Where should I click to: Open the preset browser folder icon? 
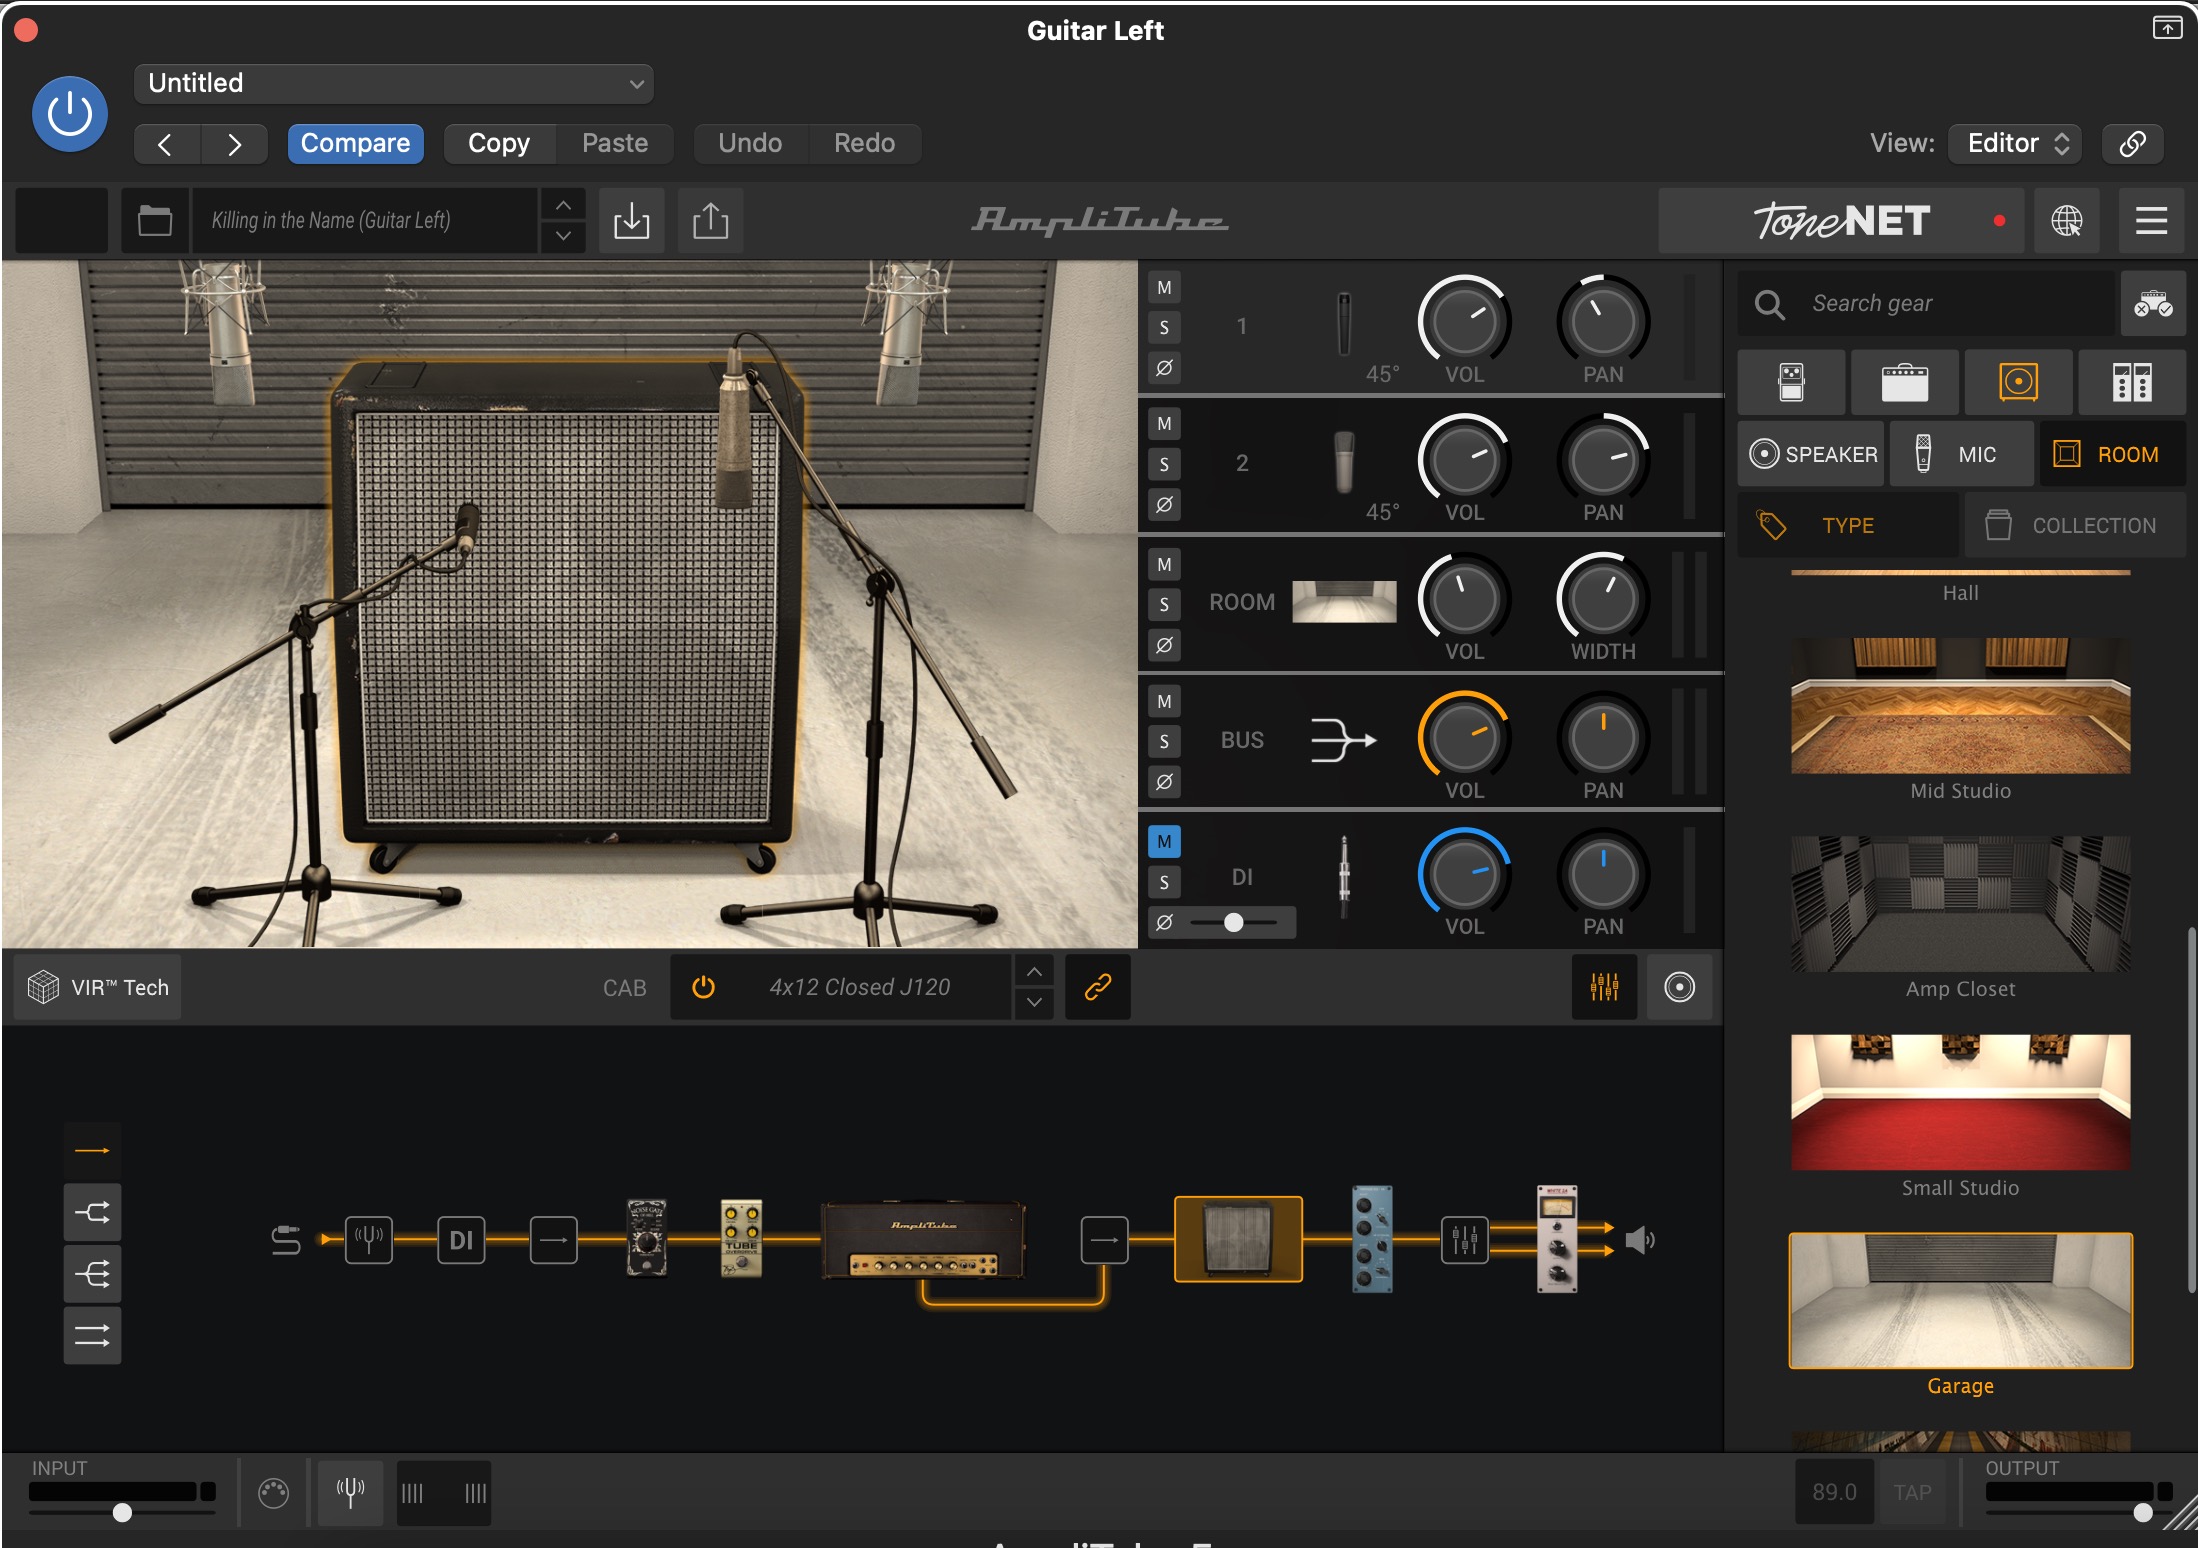[155, 220]
